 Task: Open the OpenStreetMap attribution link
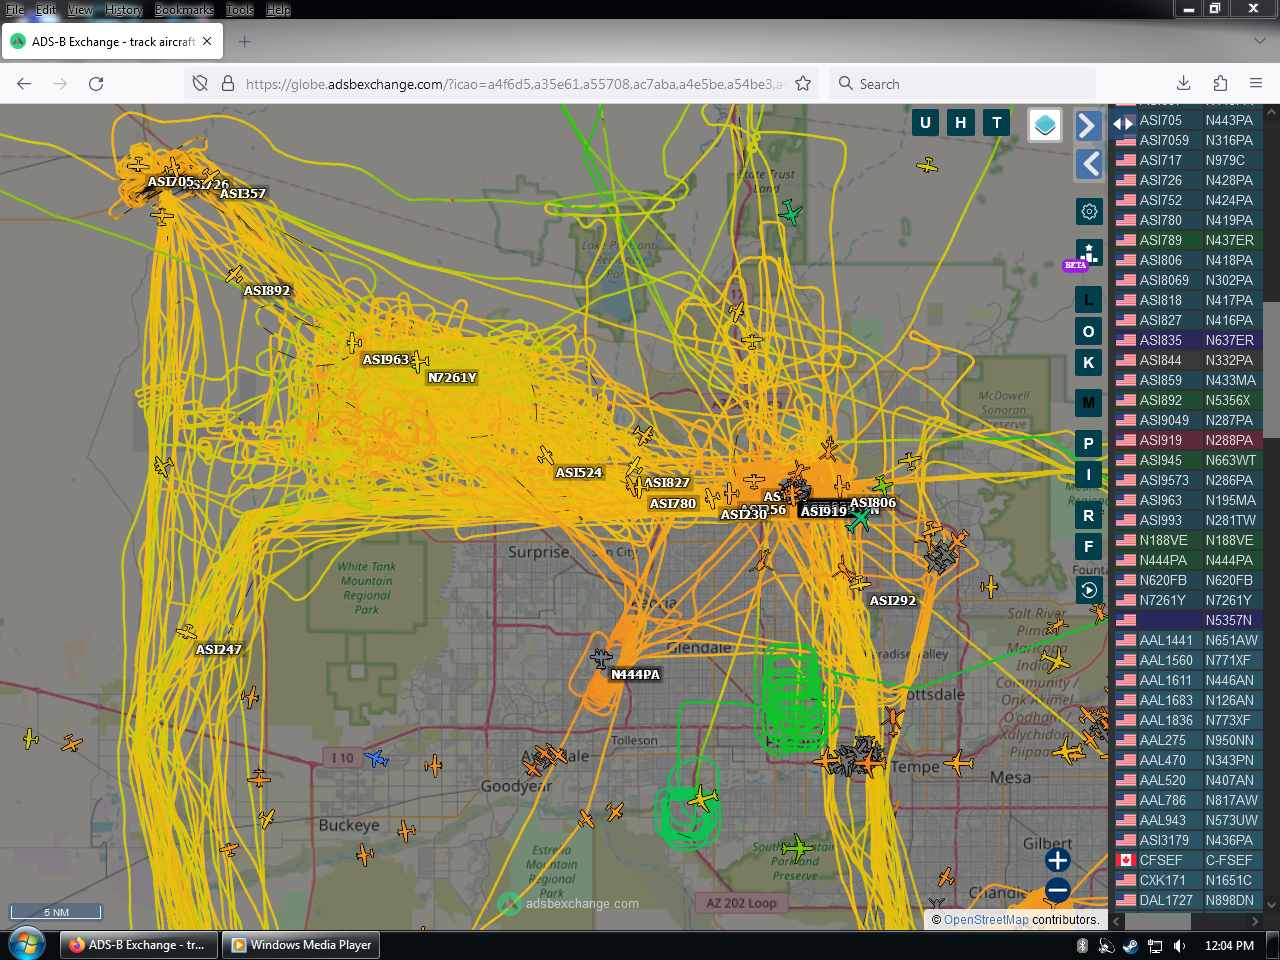tap(986, 920)
